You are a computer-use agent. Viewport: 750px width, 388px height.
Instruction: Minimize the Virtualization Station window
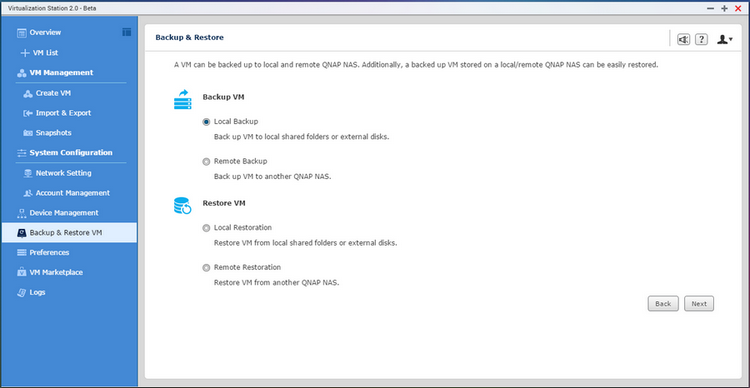[x=711, y=9]
